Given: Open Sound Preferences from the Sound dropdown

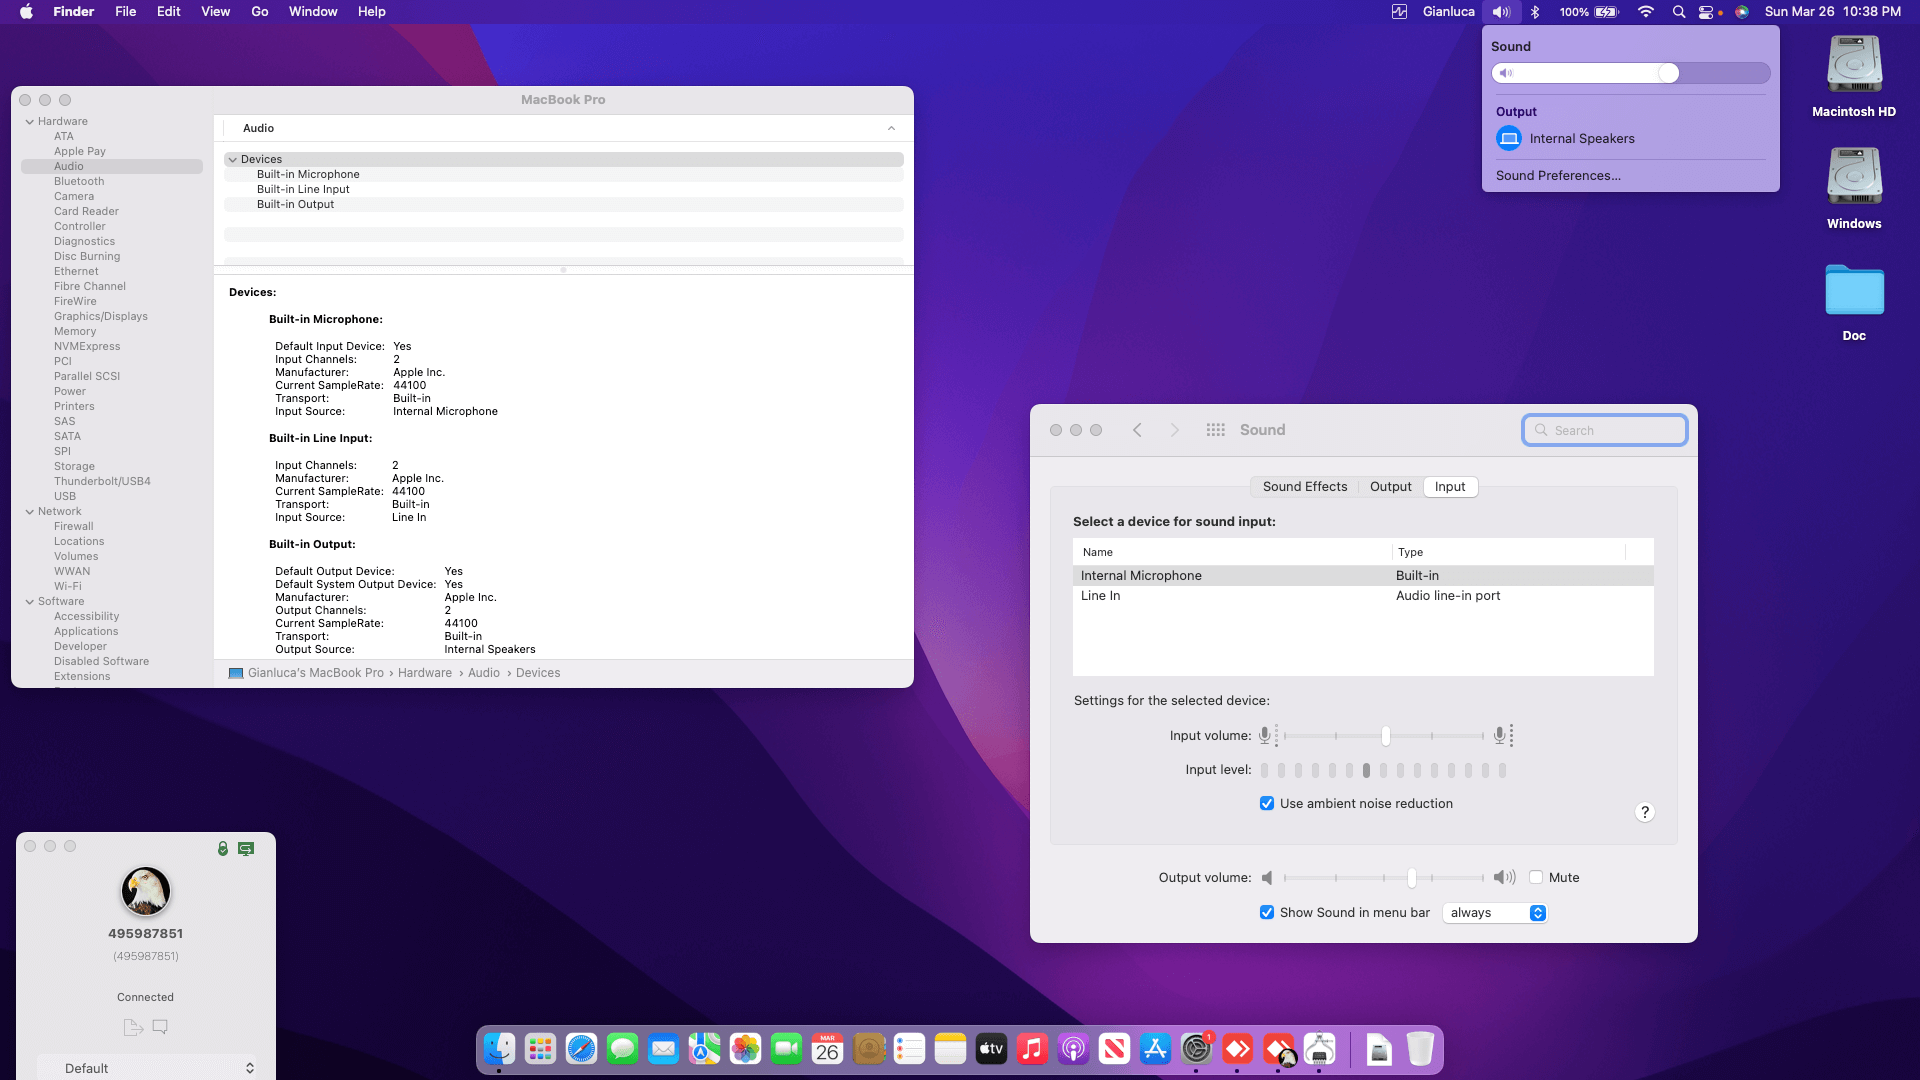Looking at the screenshot, I should pos(1557,176).
